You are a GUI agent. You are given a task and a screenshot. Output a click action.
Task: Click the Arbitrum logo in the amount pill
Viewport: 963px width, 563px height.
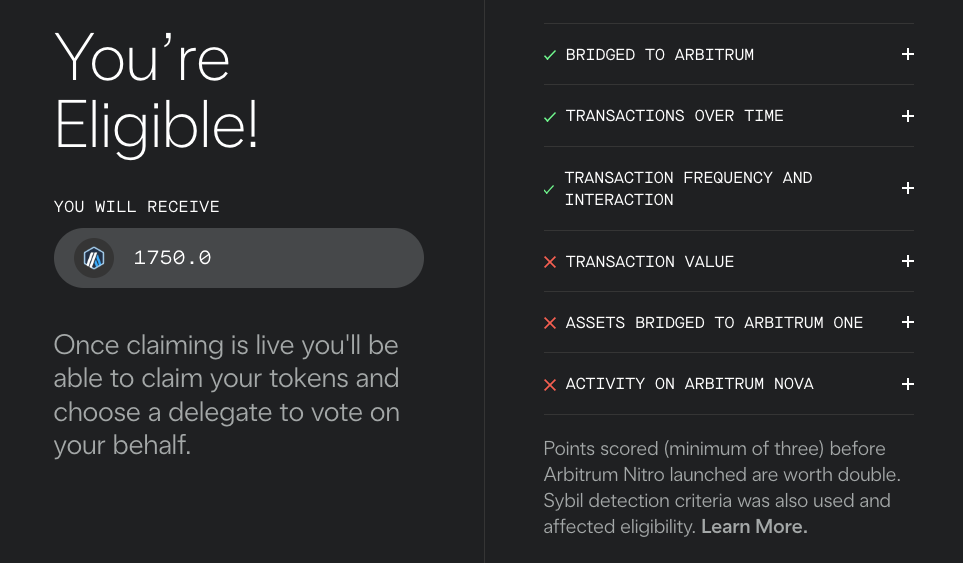click(94, 258)
